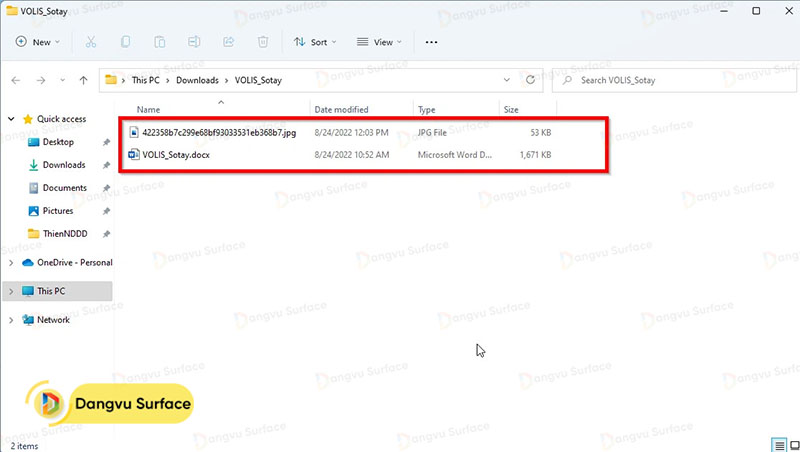Click the Share icon in toolbar
Image resolution: width=800 pixels, height=452 pixels.
[x=229, y=42]
